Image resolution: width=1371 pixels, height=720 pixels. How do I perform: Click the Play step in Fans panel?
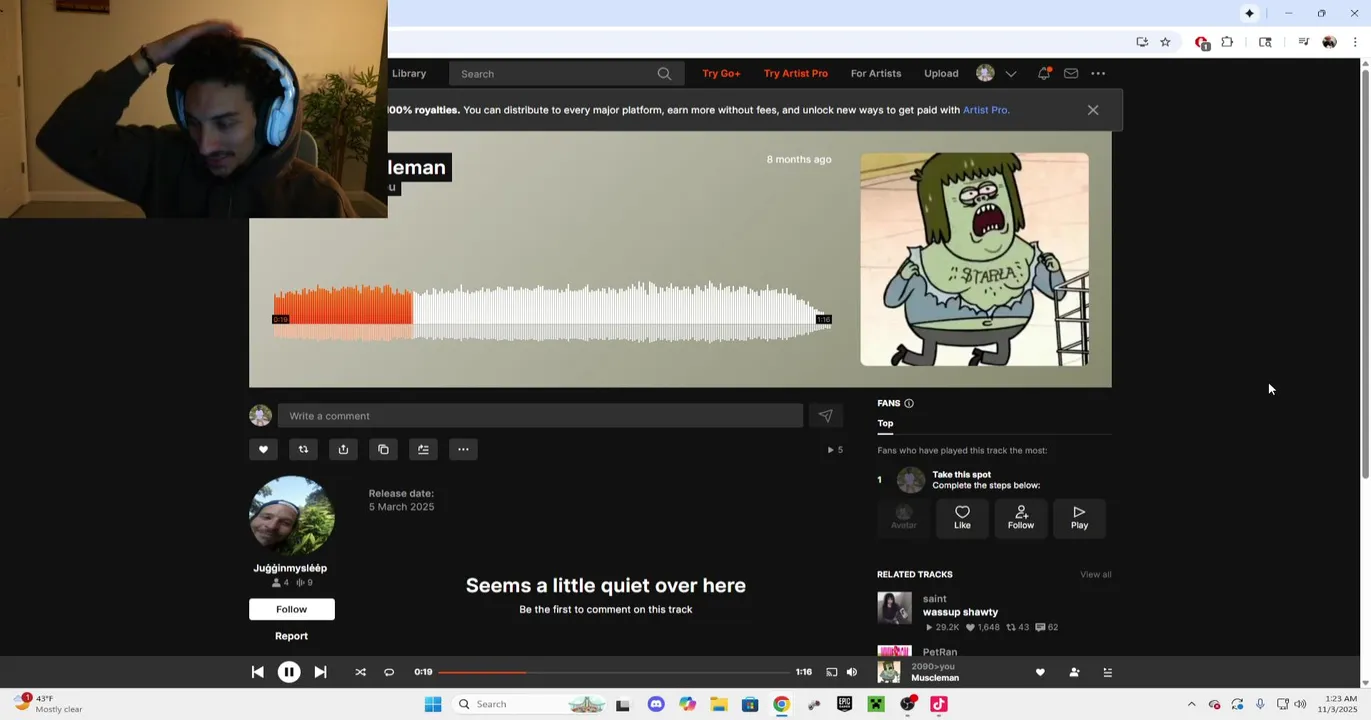click(x=1079, y=518)
